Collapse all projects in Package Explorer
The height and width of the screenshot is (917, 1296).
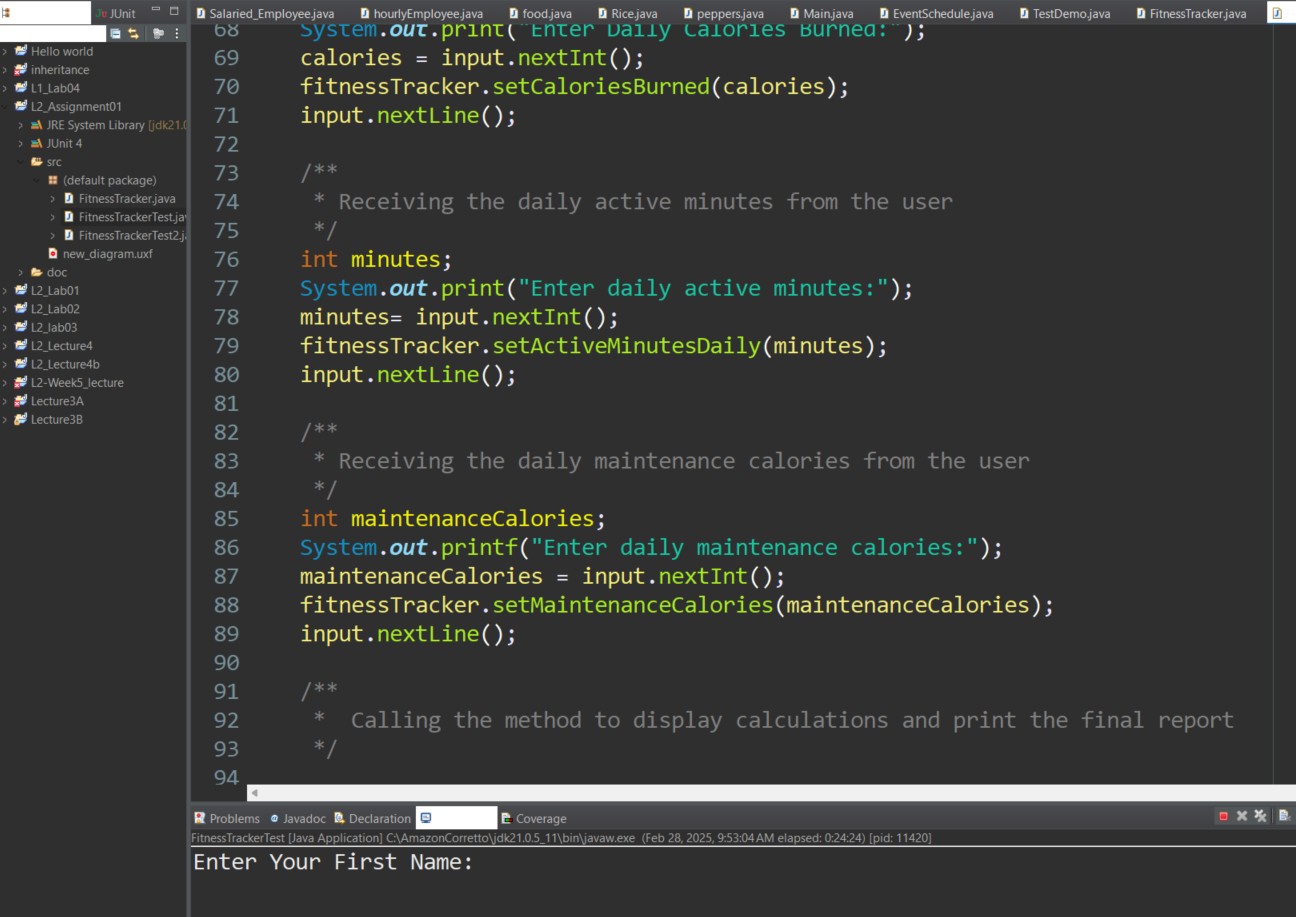[116, 33]
